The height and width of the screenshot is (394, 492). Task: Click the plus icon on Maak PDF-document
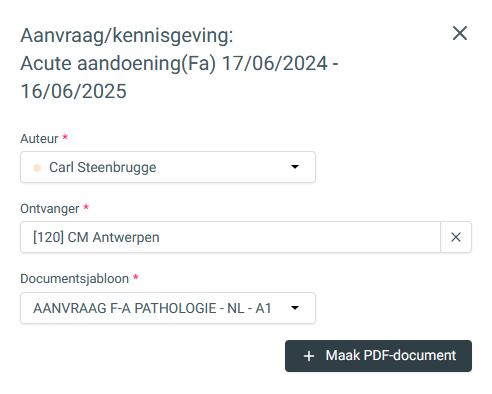pos(309,356)
